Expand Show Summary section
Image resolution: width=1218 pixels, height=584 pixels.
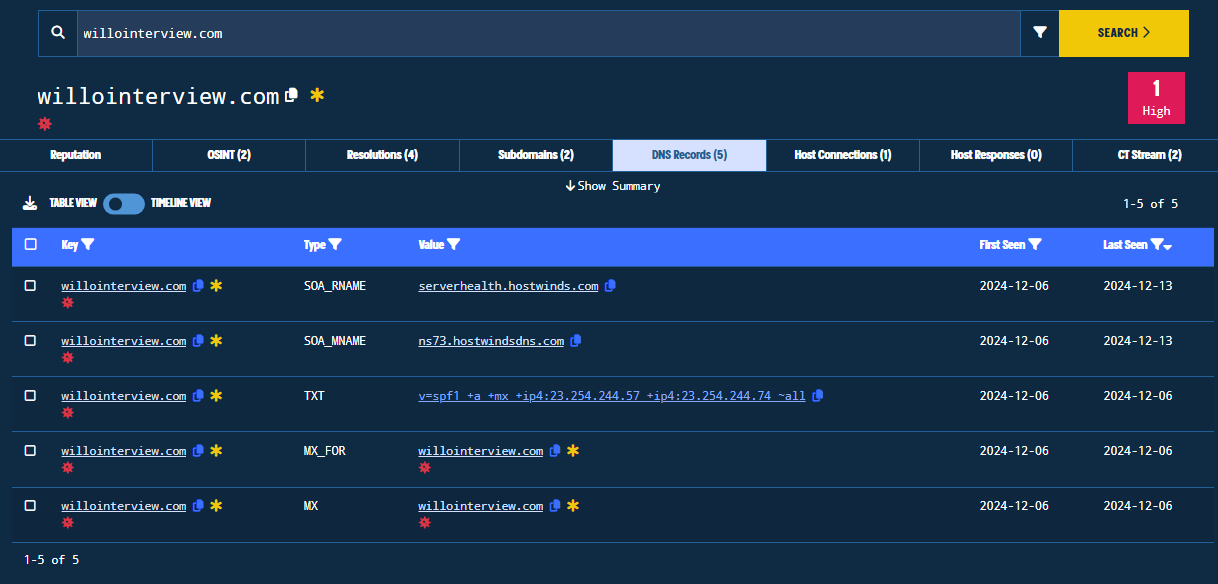[x=612, y=186]
